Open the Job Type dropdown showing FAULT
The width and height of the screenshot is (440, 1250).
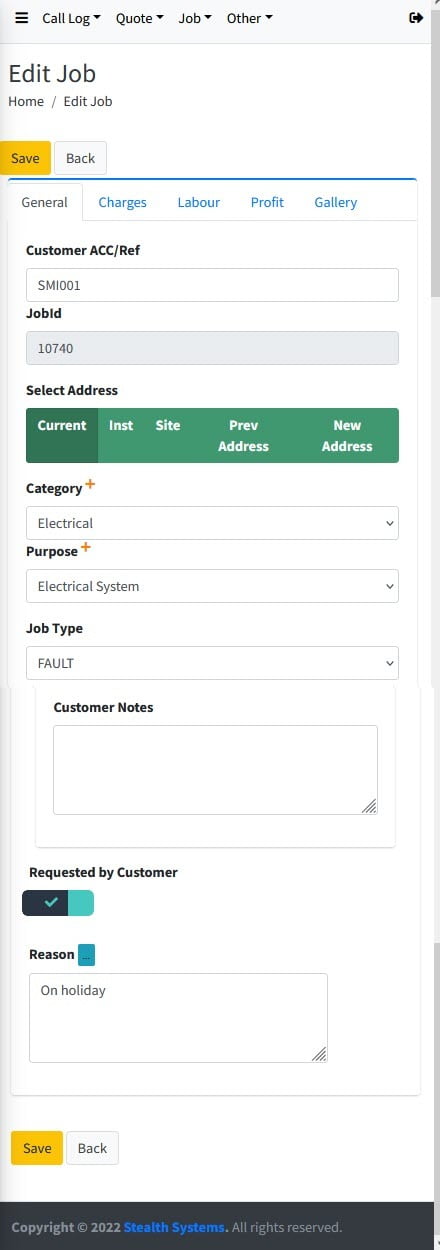[212, 663]
